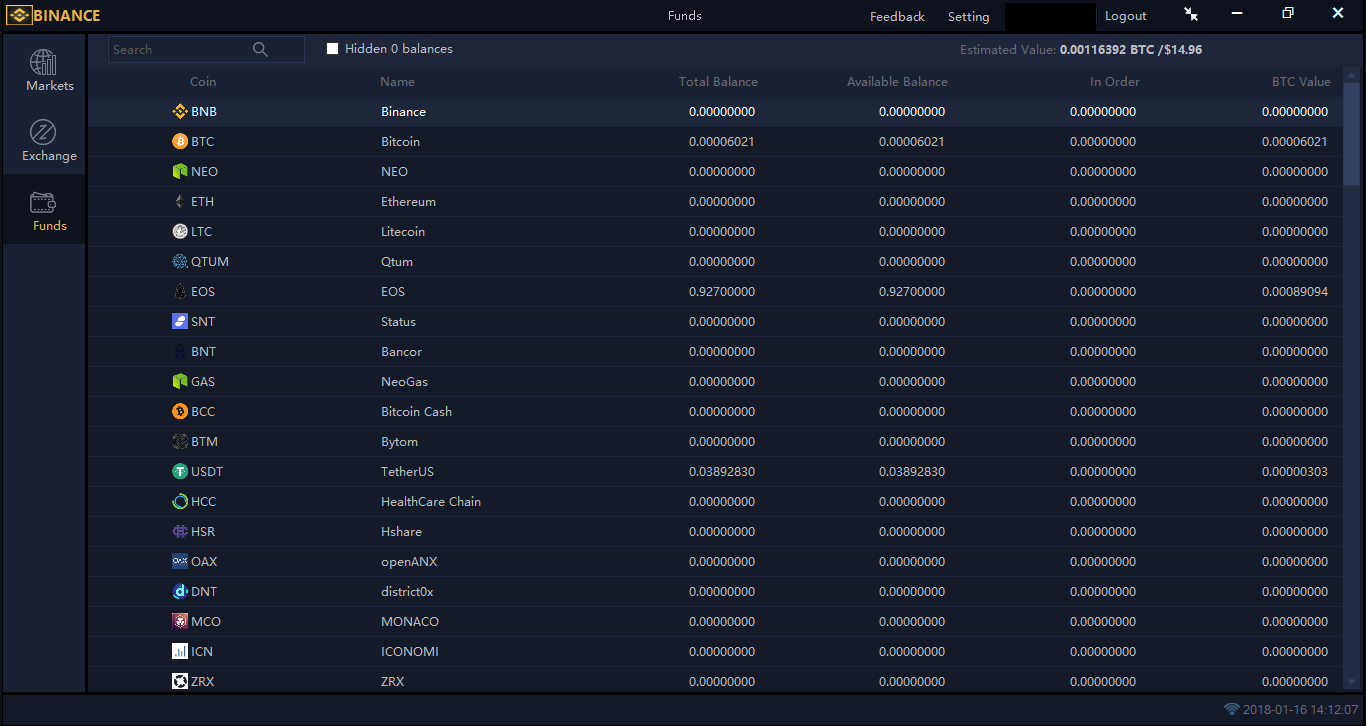Click the openANX name cell
The height and width of the screenshot is (726, 1366).
409,562
